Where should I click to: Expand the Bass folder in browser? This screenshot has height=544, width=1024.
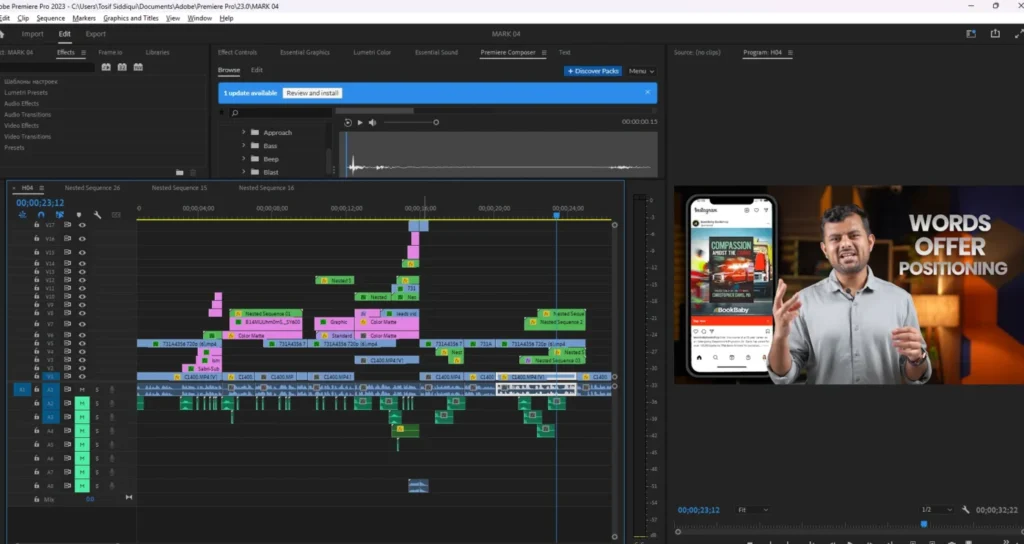pyautogui.click(x=243, y=146)
